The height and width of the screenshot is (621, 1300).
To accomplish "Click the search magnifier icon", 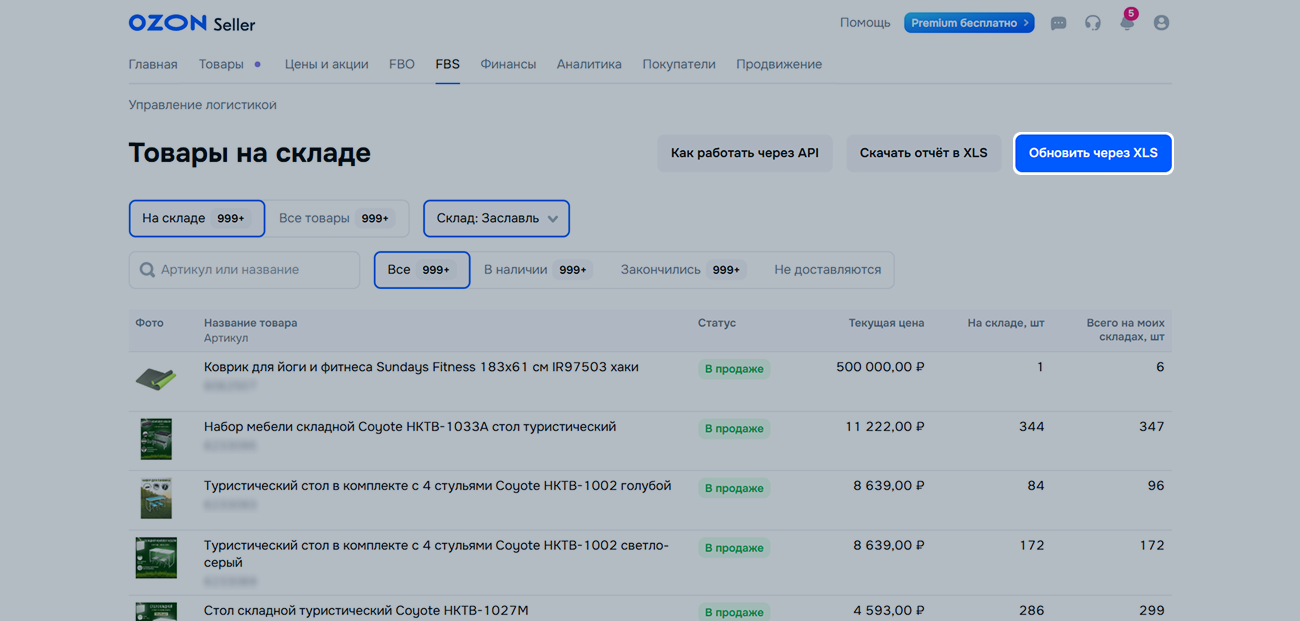I will (x=147, y=270).
